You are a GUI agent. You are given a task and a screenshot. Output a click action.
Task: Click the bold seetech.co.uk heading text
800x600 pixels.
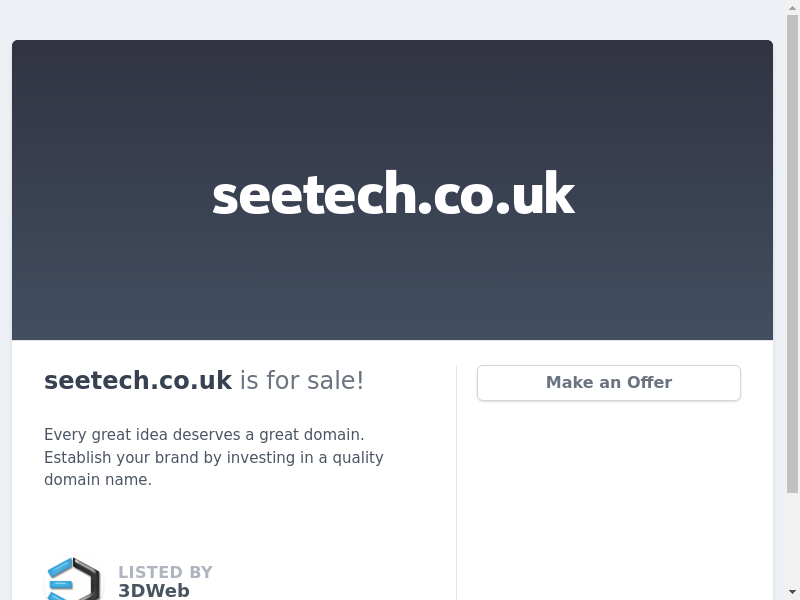(138, 381)
